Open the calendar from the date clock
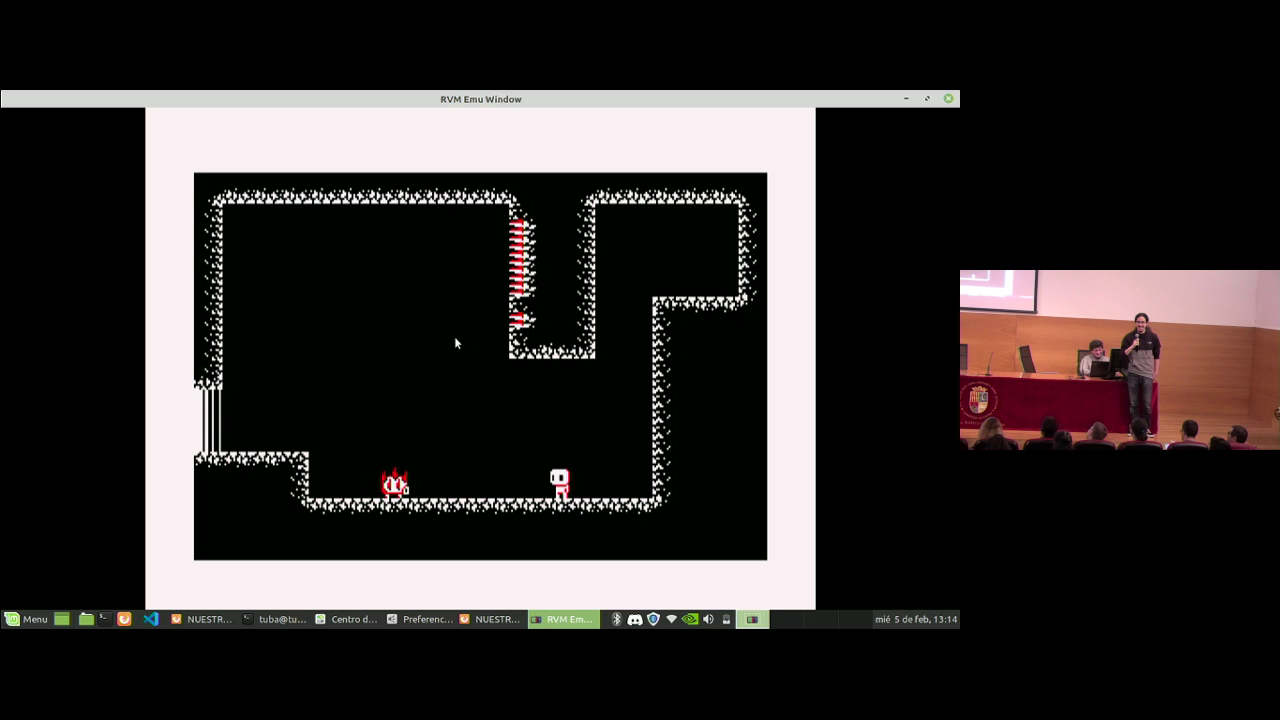The width and height of the screenshot is (1280, 720). (915, 619)
